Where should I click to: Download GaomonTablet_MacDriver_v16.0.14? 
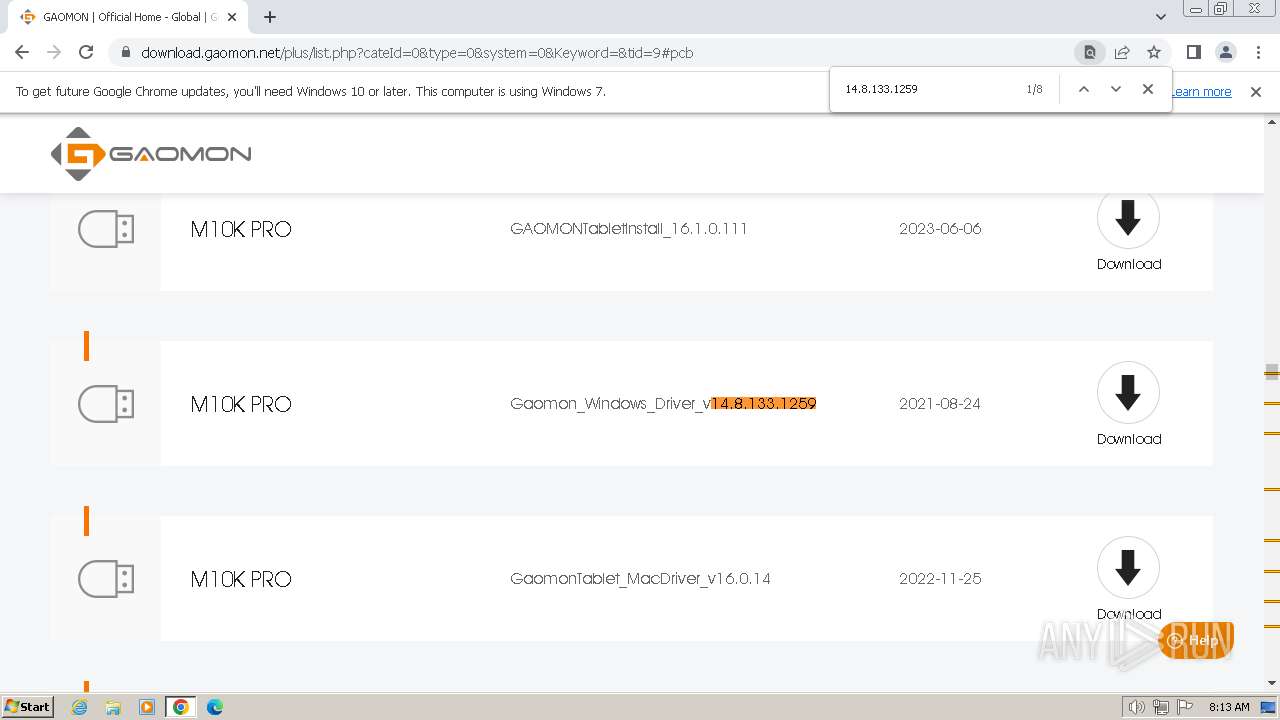pos(1128,579)
